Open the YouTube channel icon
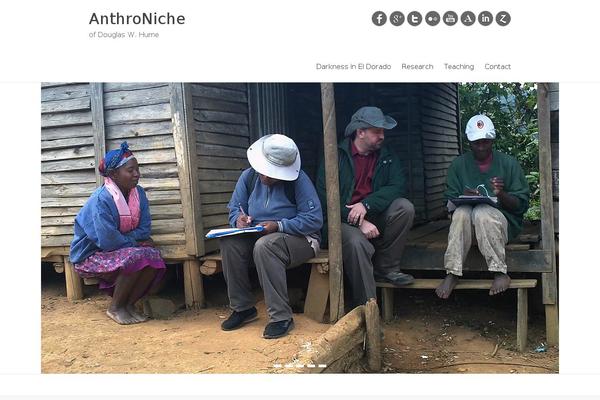This screenshot has height=400, width=600. pyautogui.click(x=450, y=18)
